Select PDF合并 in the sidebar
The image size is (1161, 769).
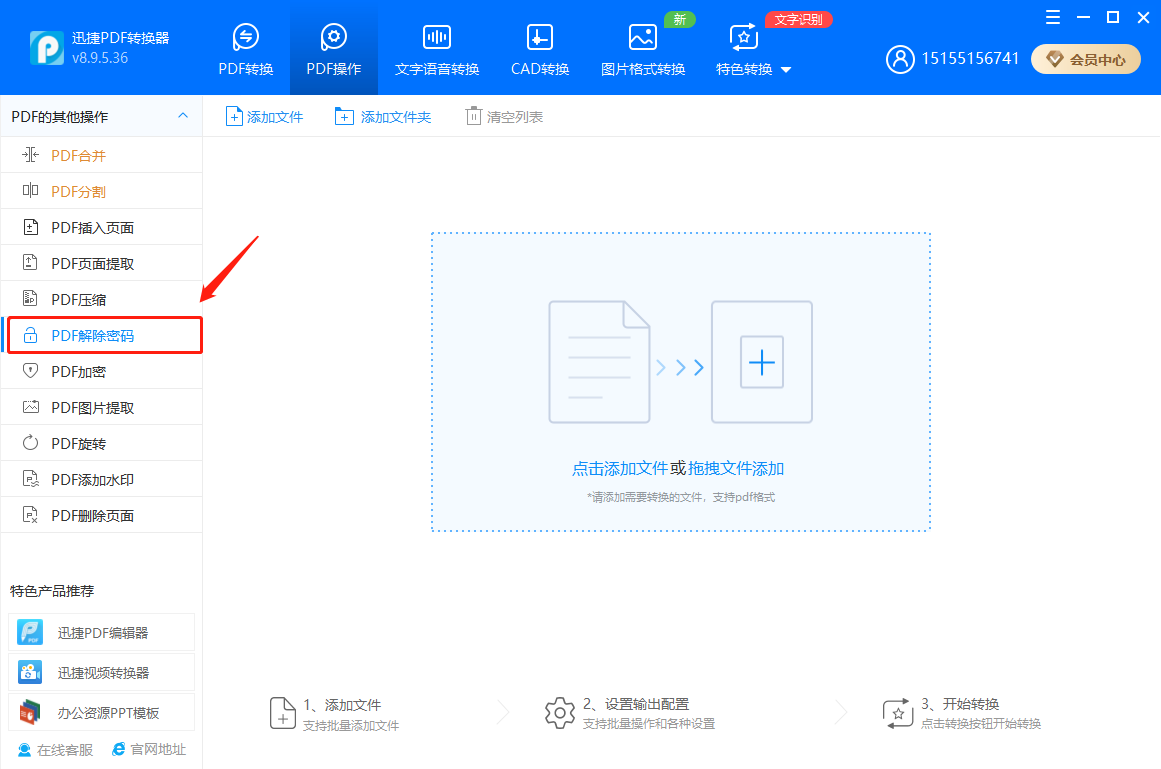pos(101,155)
